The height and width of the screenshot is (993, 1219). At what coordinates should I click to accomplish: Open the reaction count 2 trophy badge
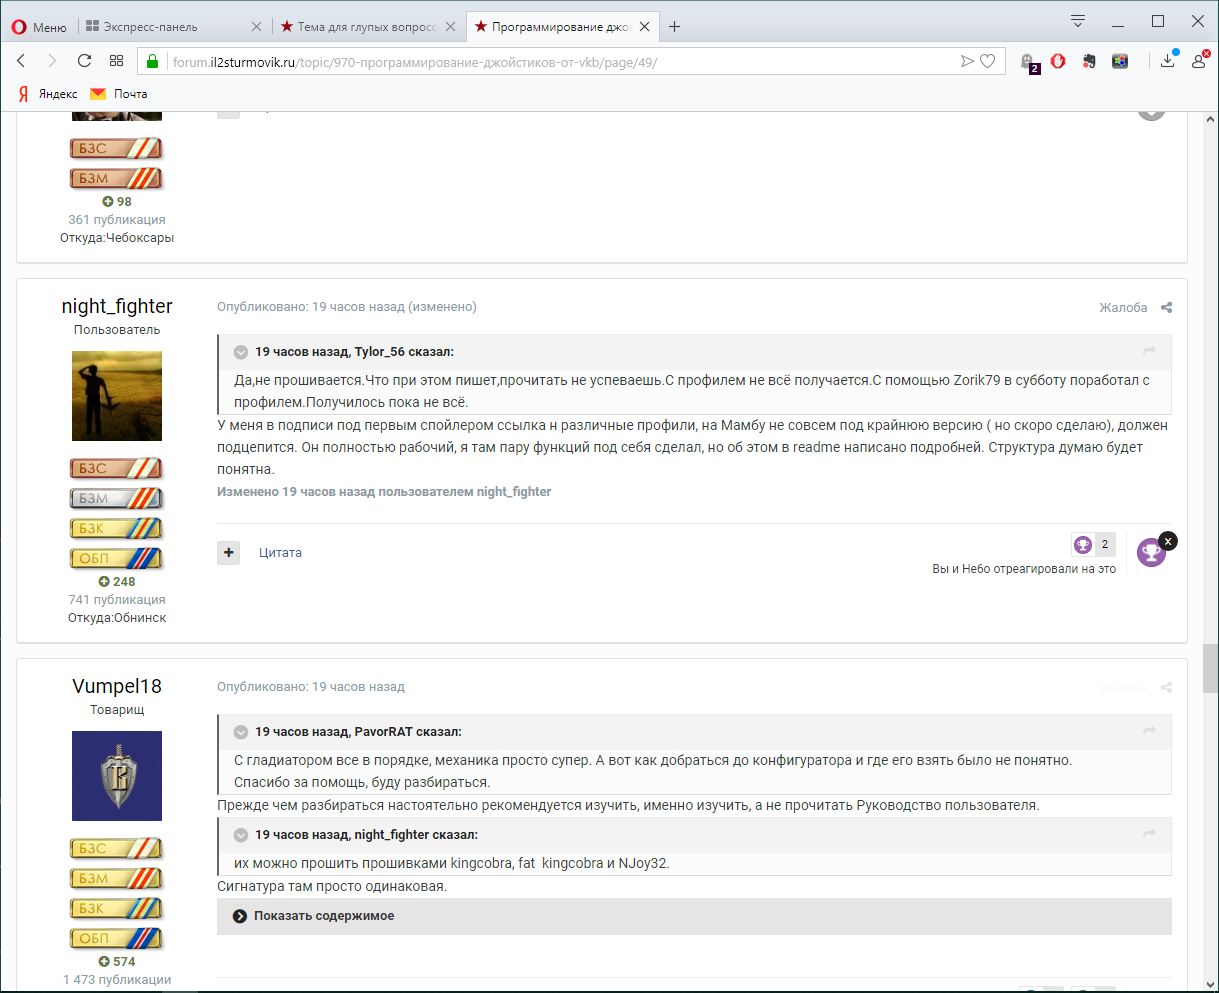1093,544
